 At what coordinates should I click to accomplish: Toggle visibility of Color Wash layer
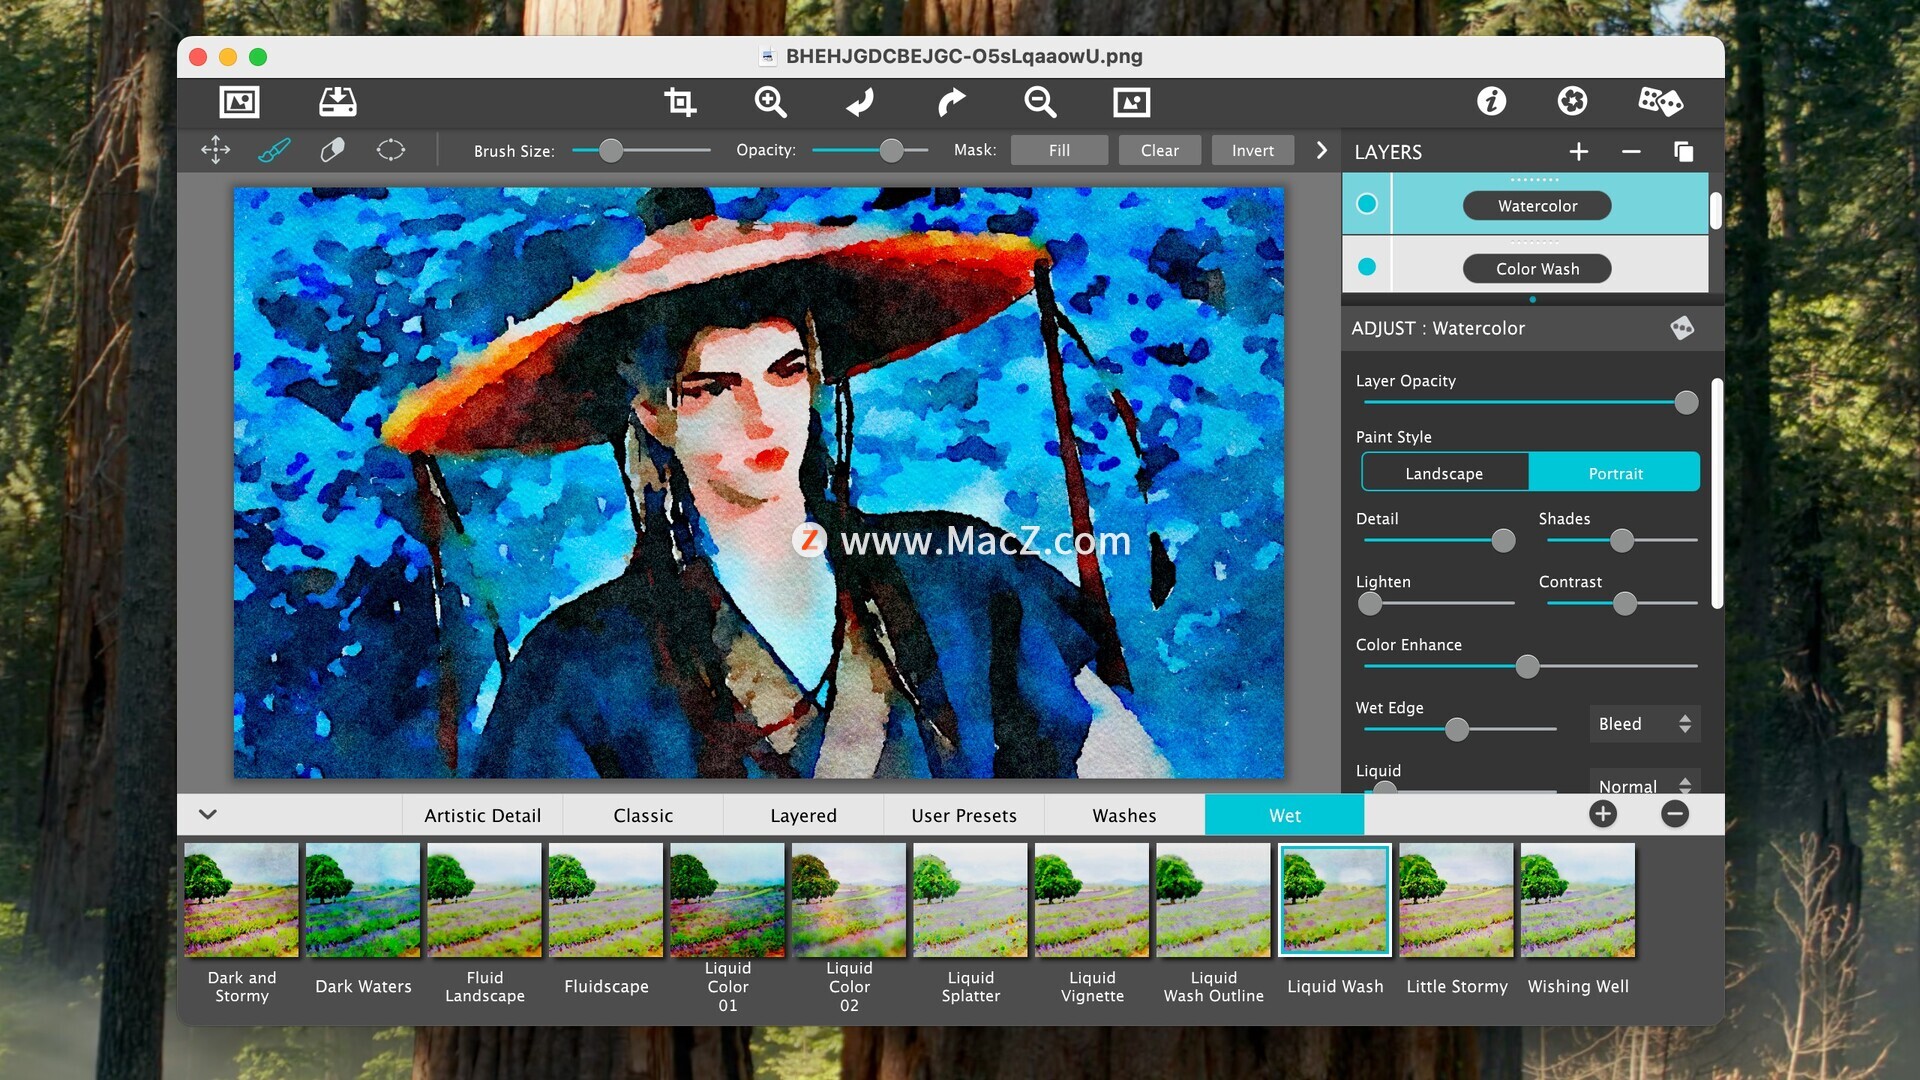pos(1366,267)
